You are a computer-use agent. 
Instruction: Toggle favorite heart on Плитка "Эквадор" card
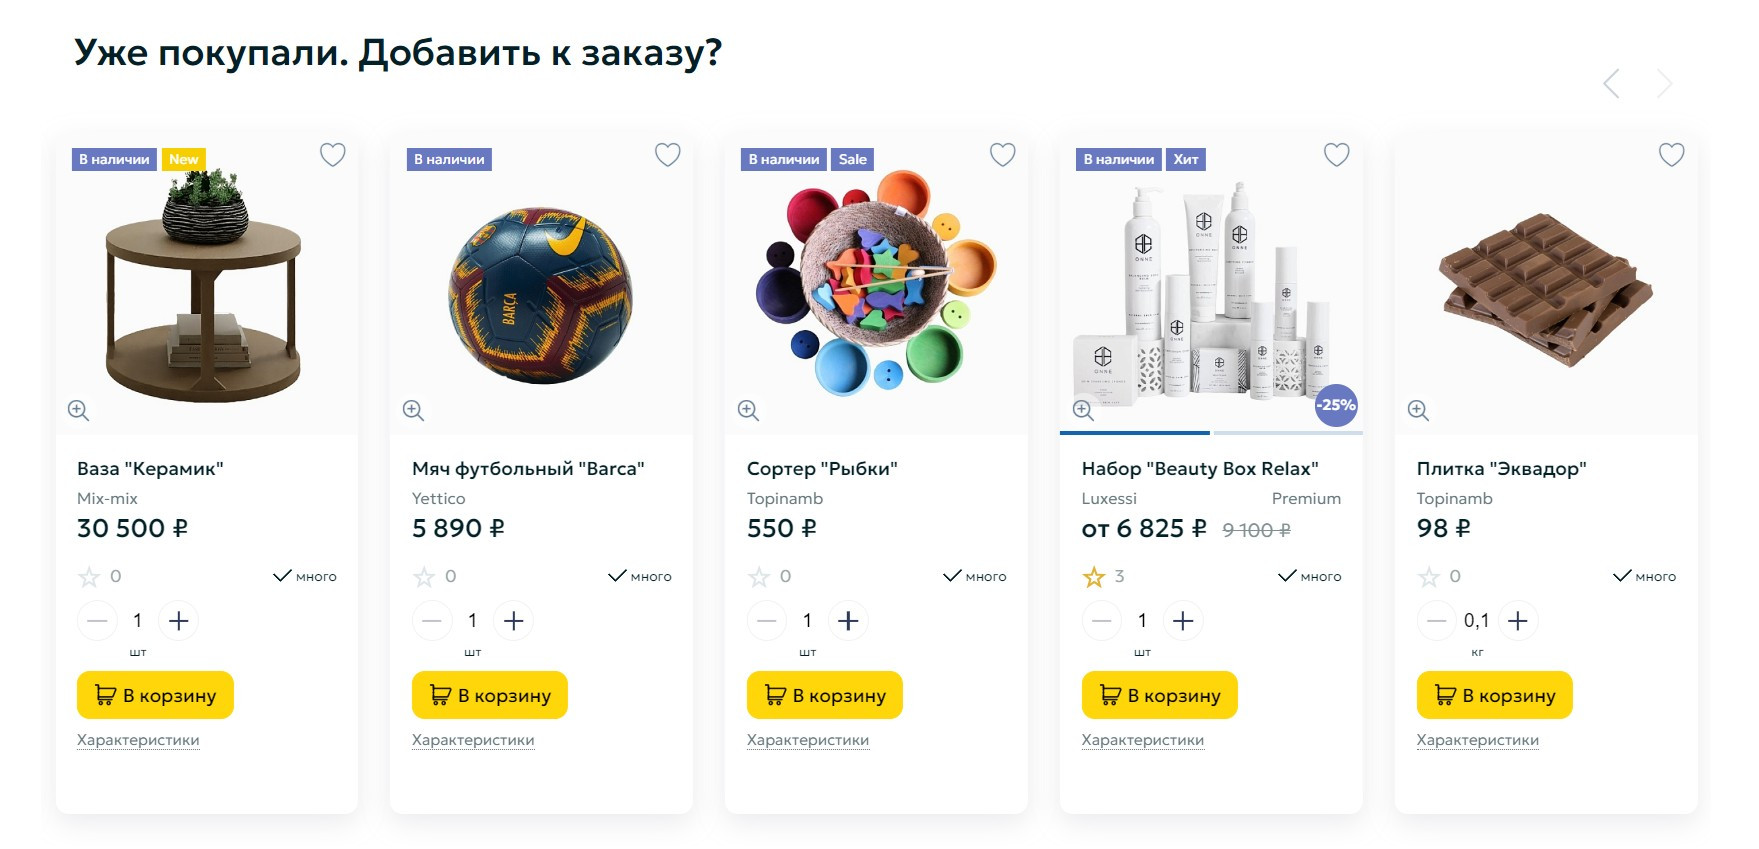coord(1672,155)
